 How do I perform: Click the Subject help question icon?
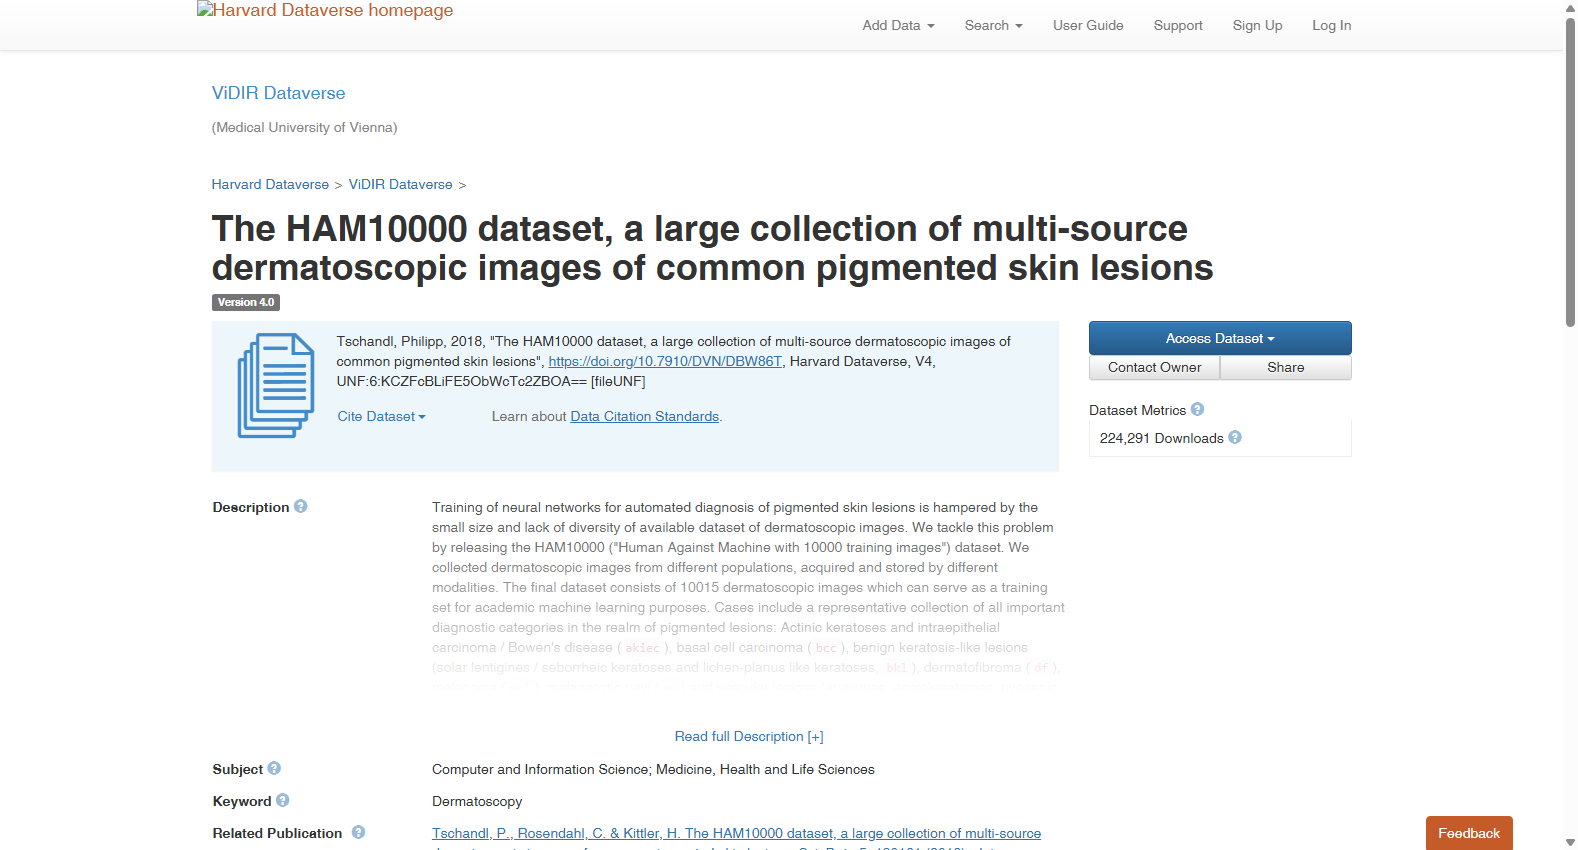pyautogui.click(x=274, y=769)
